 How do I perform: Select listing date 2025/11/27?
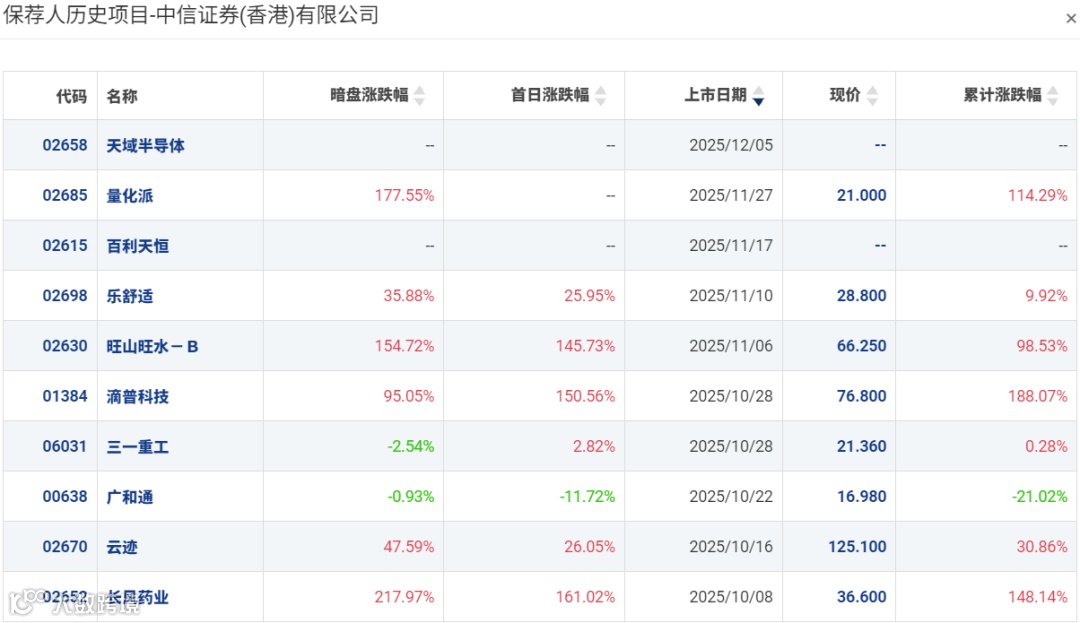[731, 196]
